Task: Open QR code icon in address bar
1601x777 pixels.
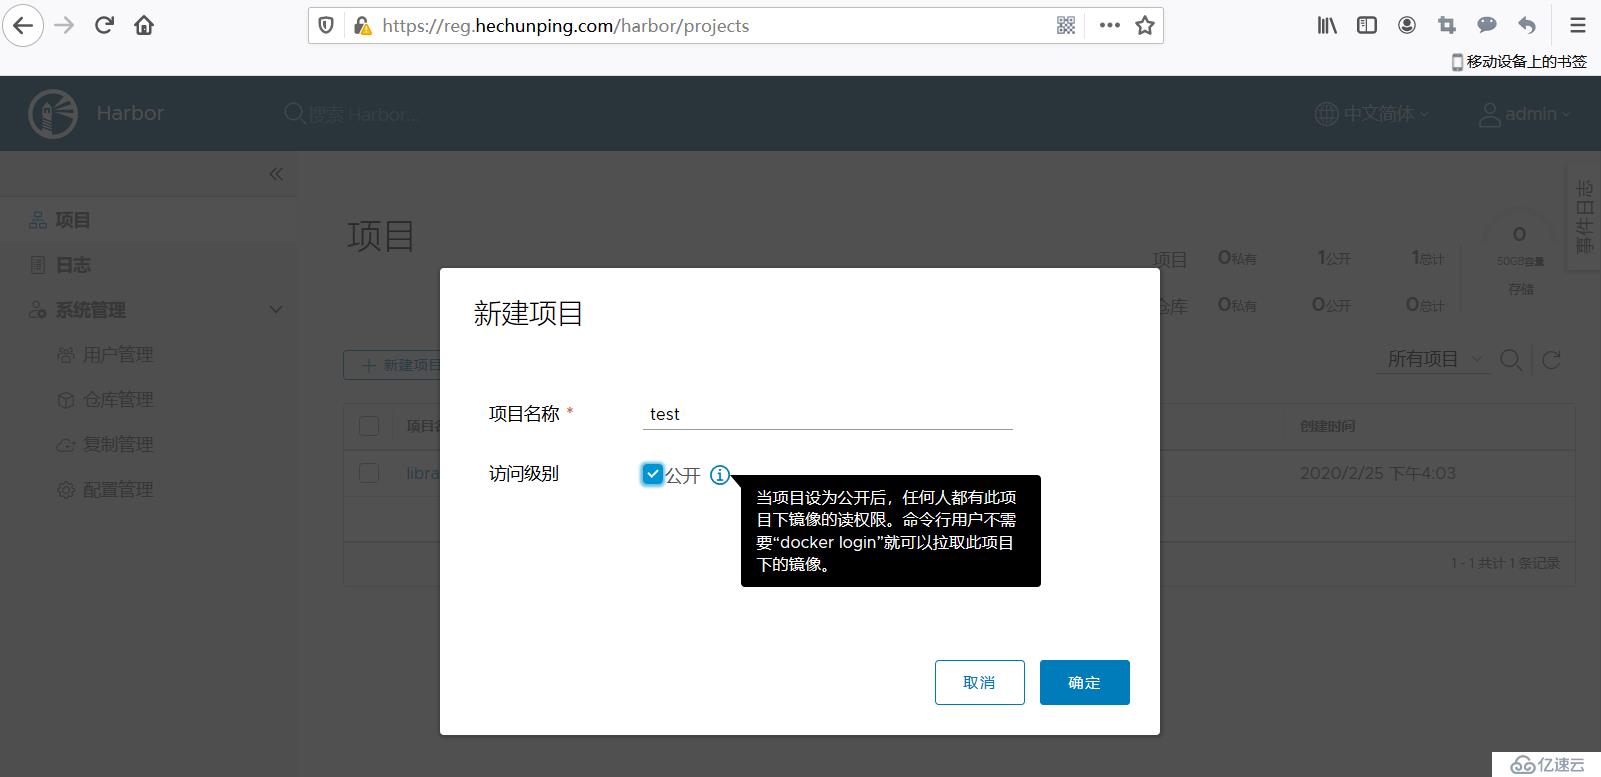Action: 1066,26
